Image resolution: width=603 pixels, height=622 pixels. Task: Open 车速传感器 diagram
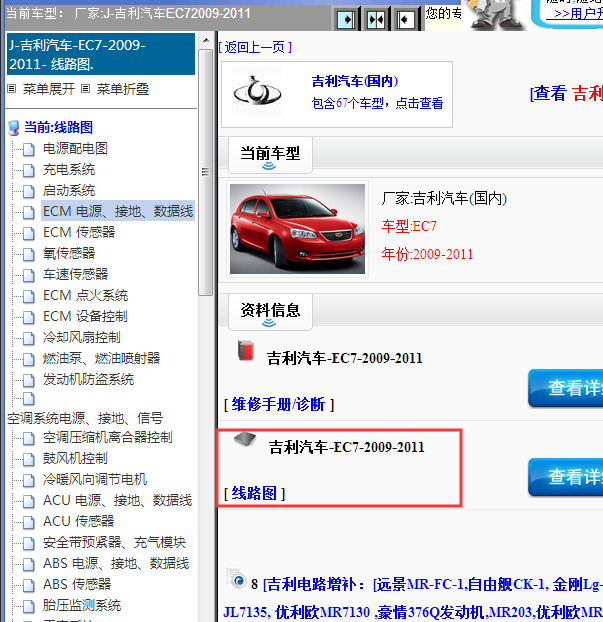click(x=75, y=274)
